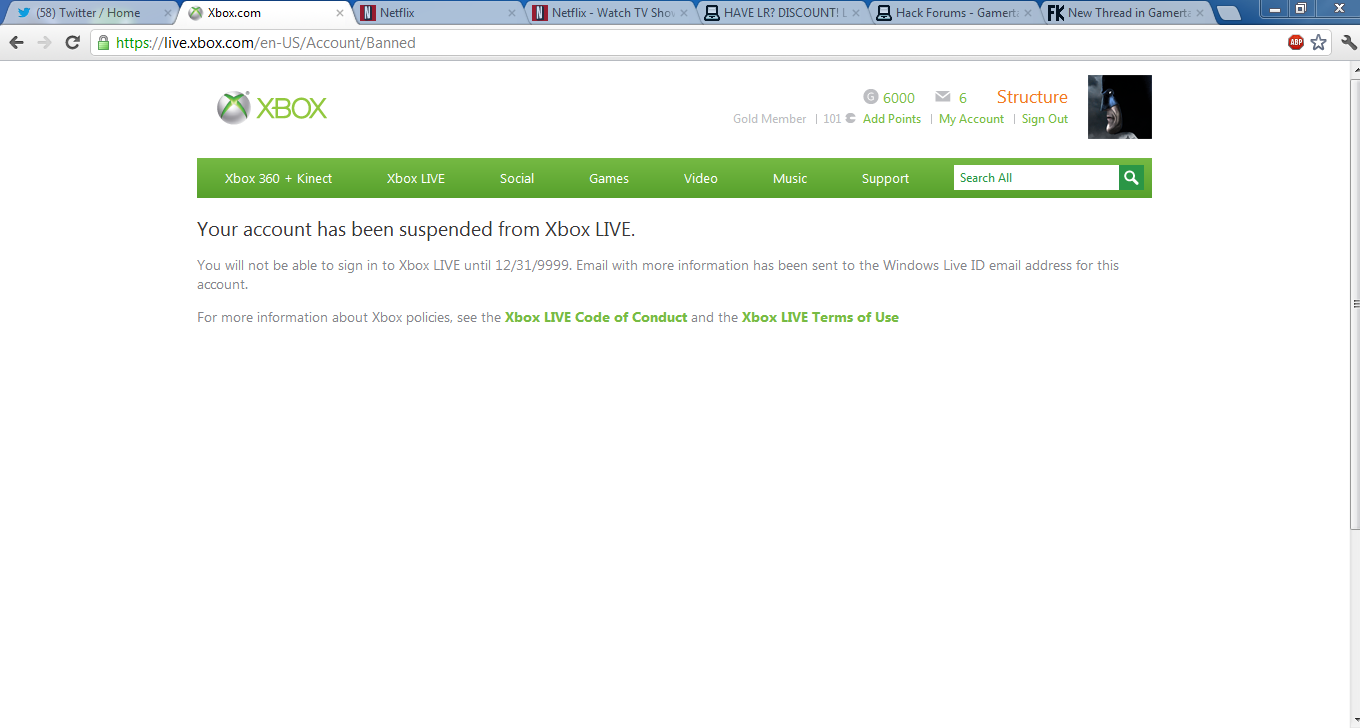This screenshot has width=1360, height=728.
Task: Click the account suspended heading
Action: pos(416,229)
